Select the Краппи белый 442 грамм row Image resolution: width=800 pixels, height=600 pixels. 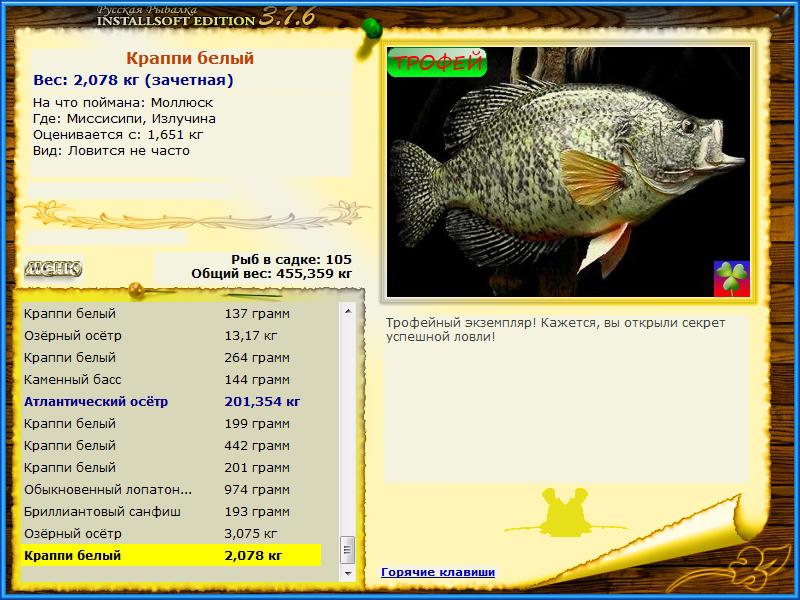click(172, 445)
